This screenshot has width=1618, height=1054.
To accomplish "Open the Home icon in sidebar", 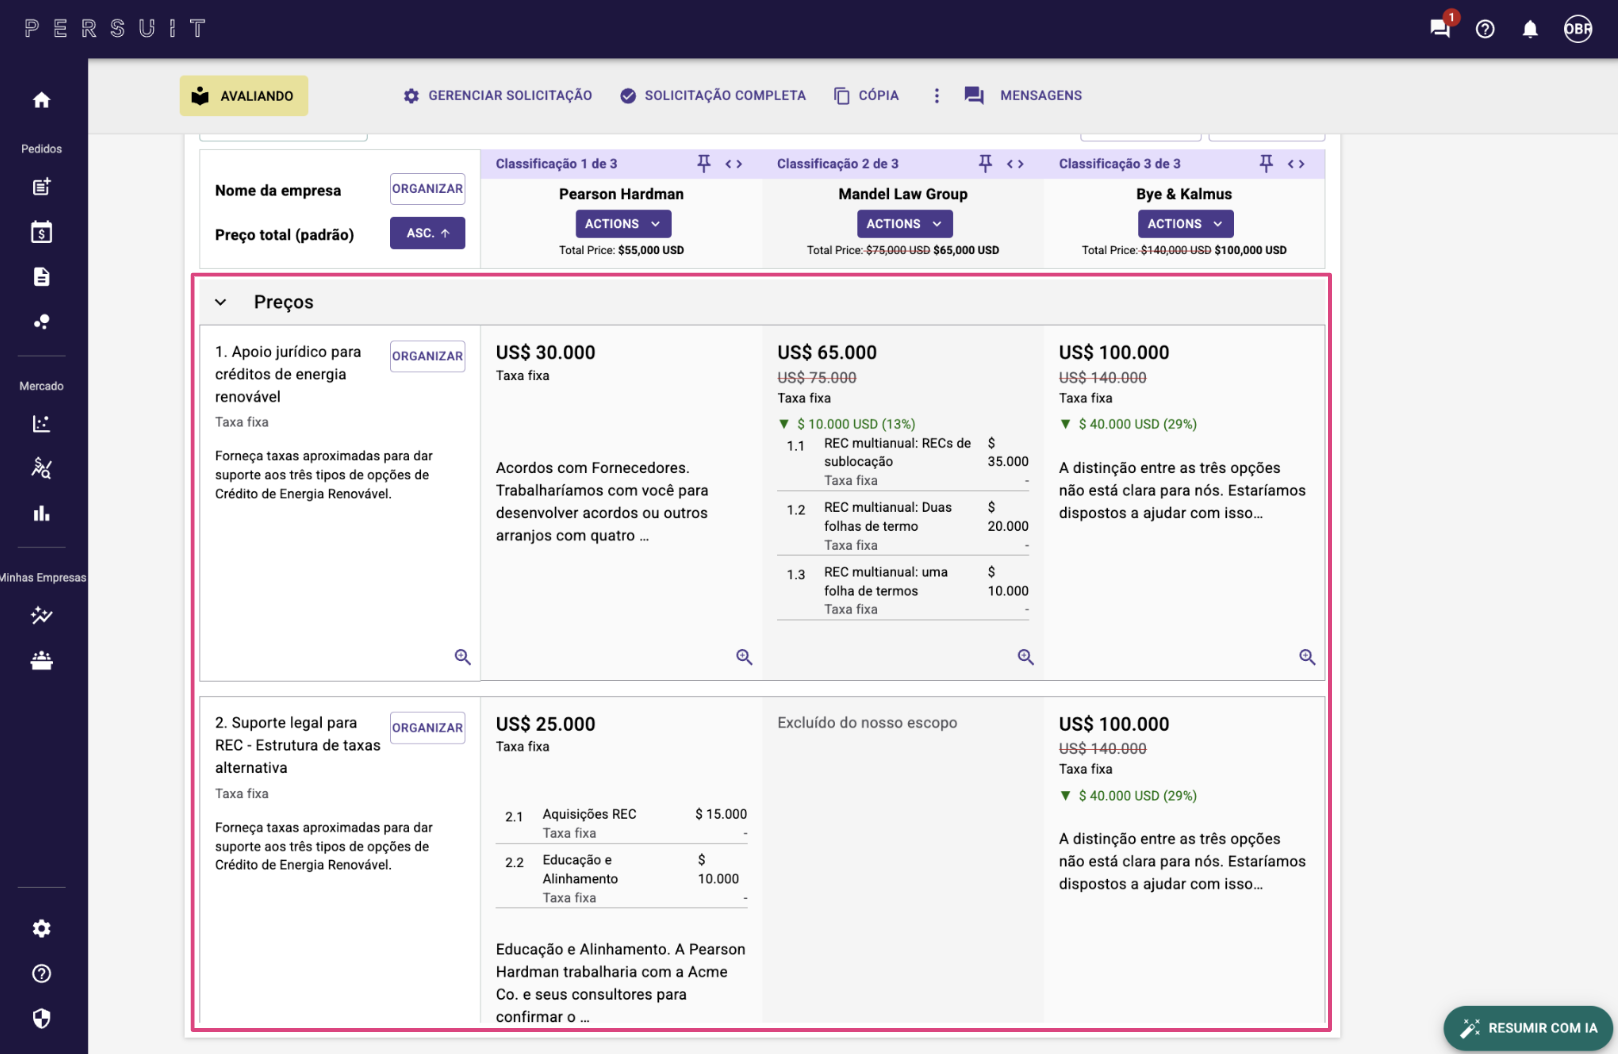I will (41, 100).
